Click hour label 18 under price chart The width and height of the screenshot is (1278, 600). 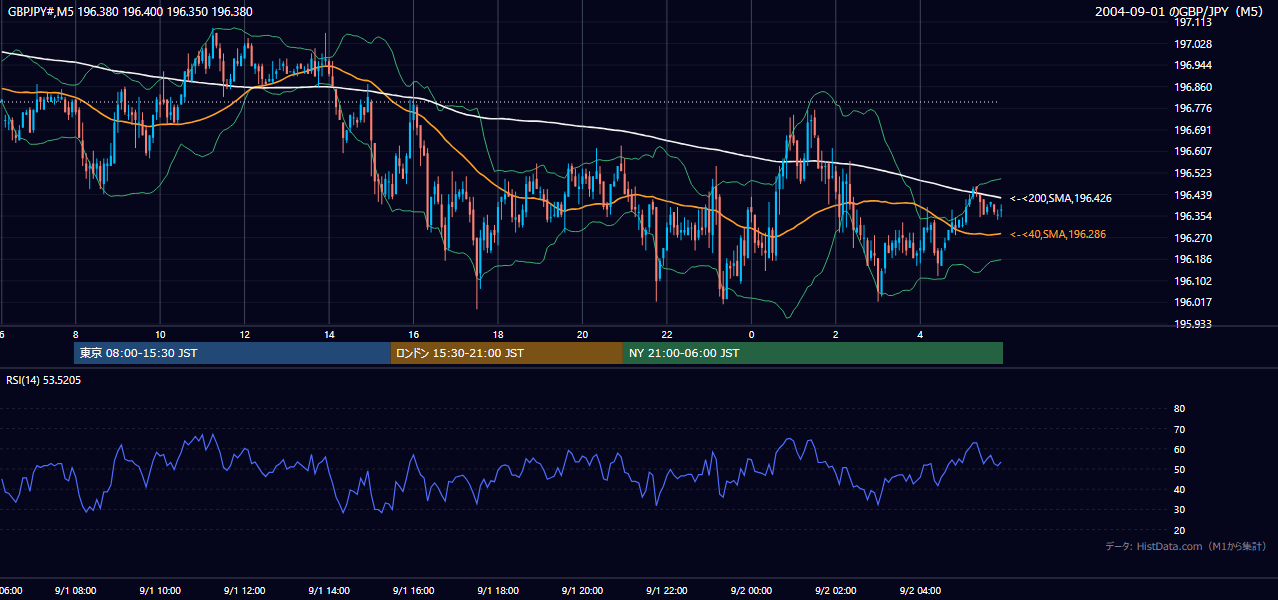coord(497,334)
